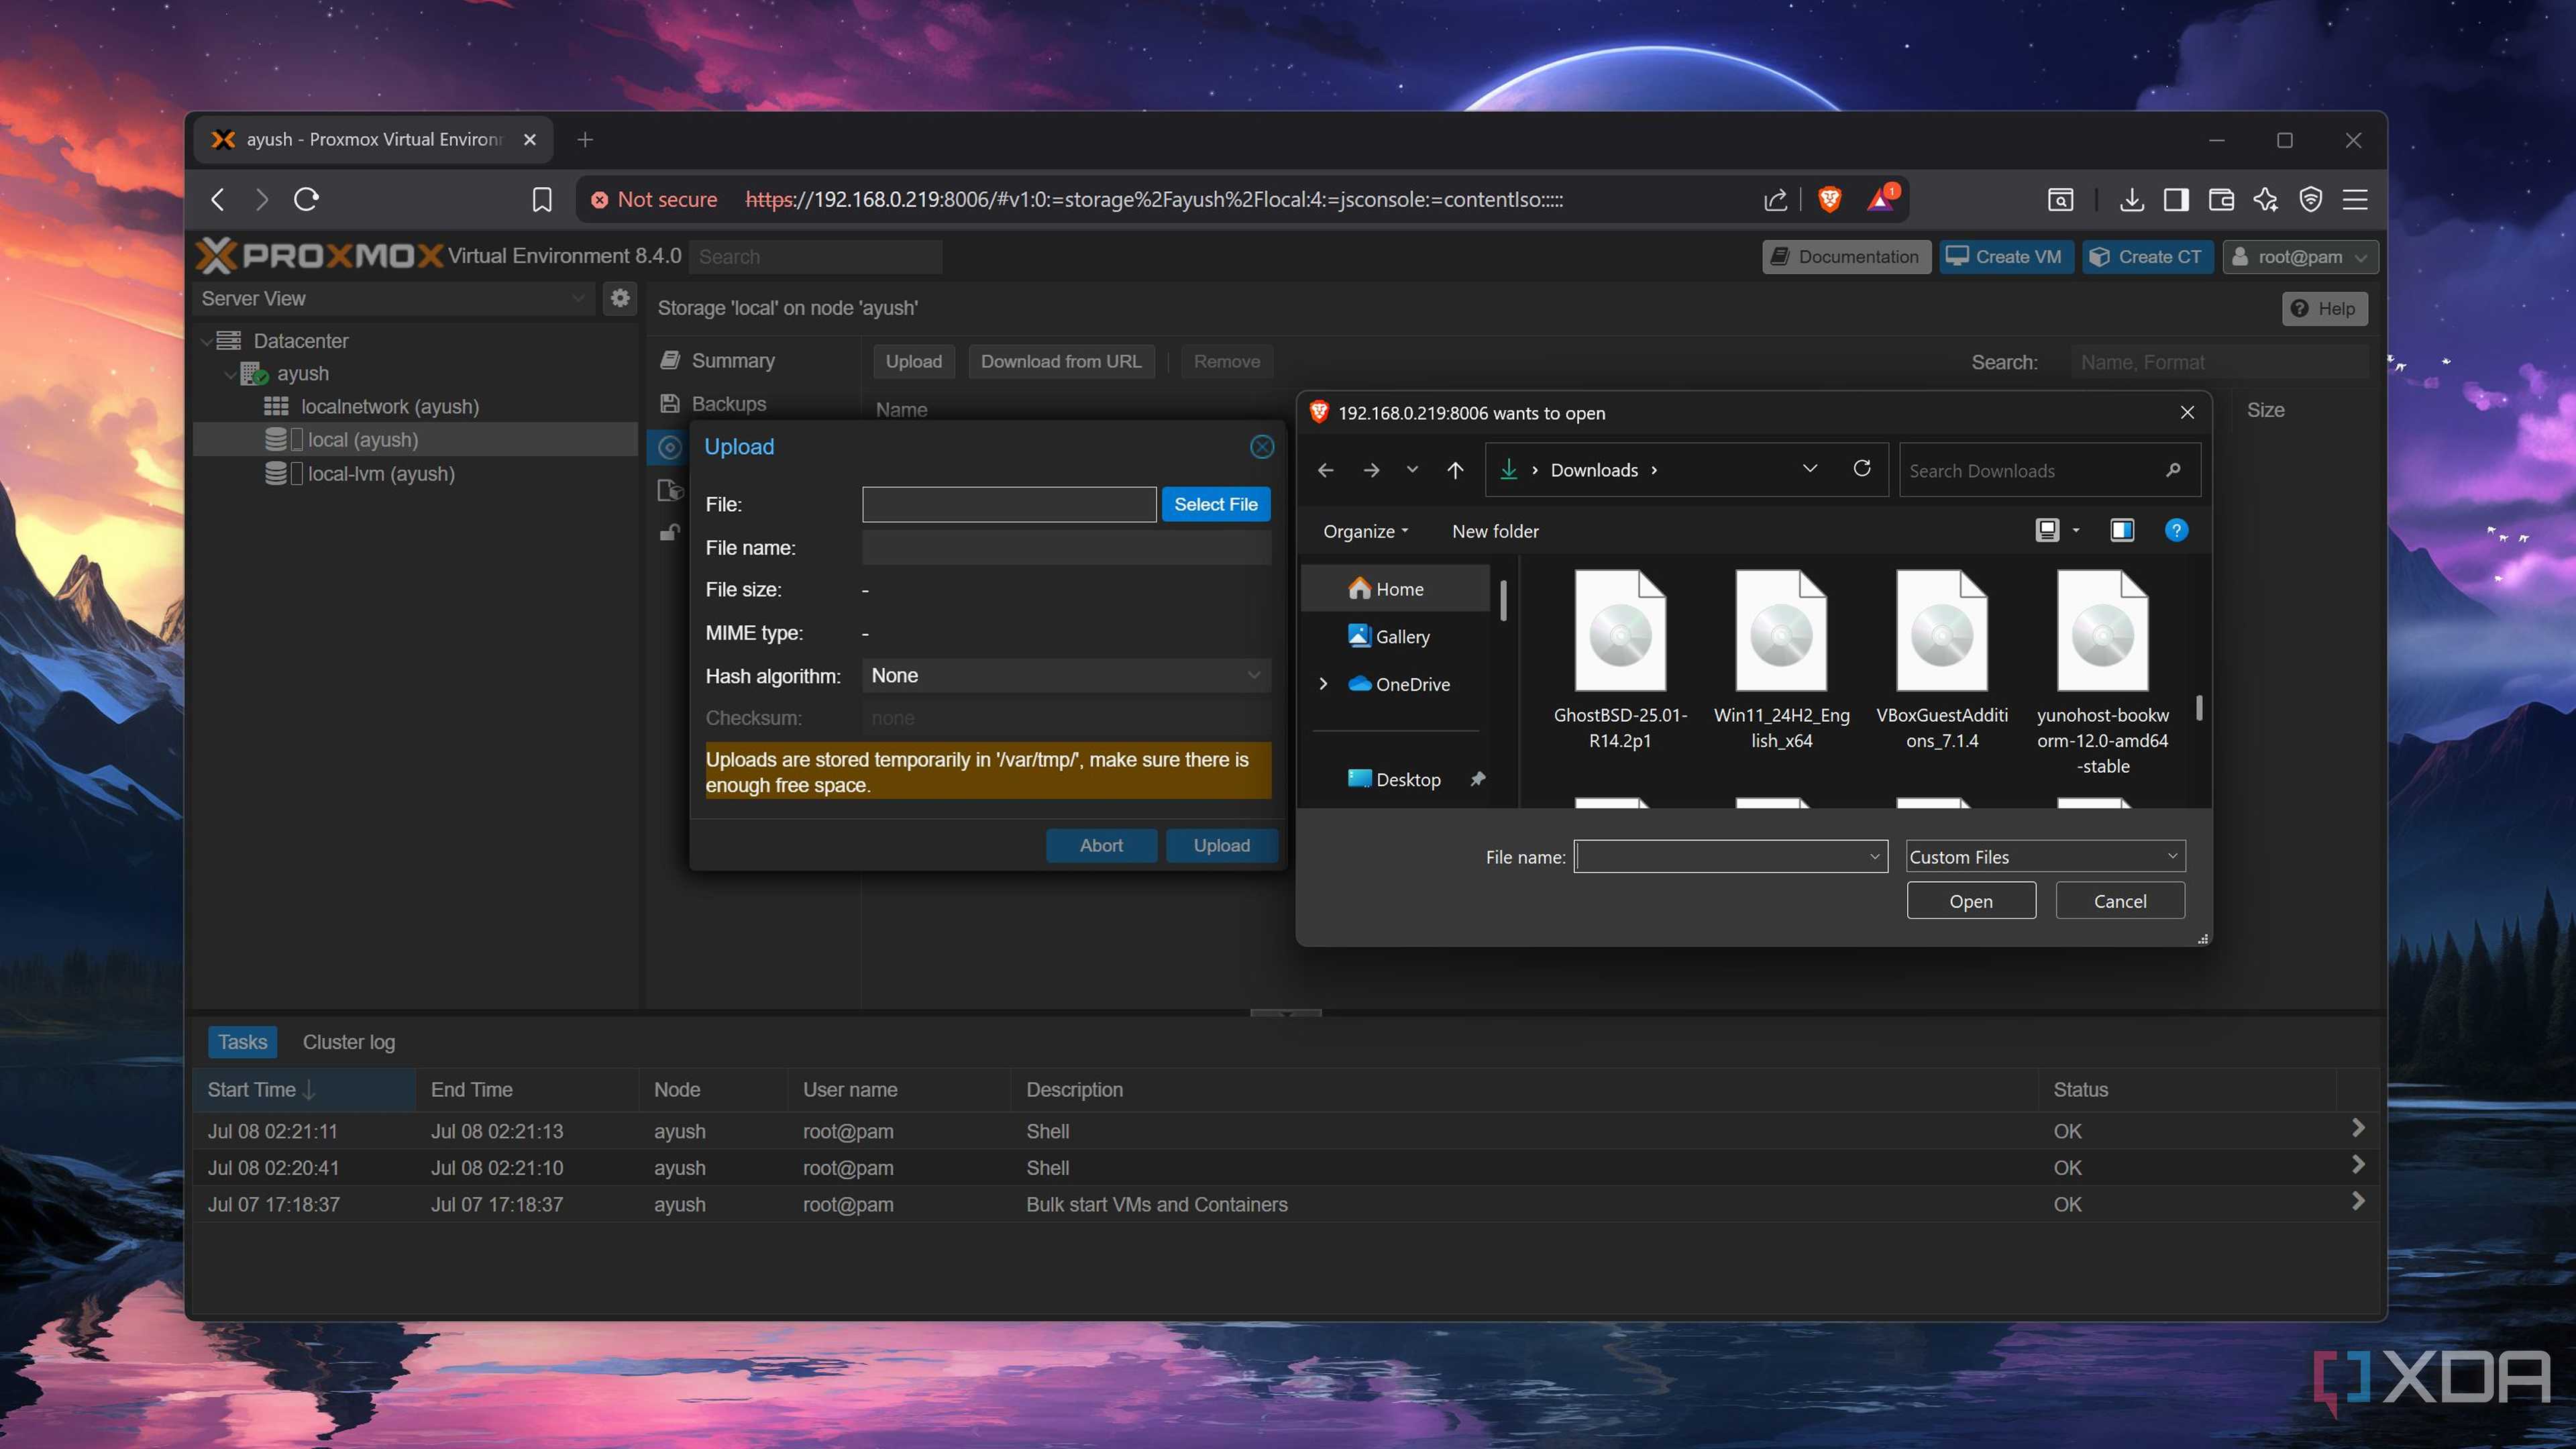Switch to the Cluster log tab

pos(348,1042)
